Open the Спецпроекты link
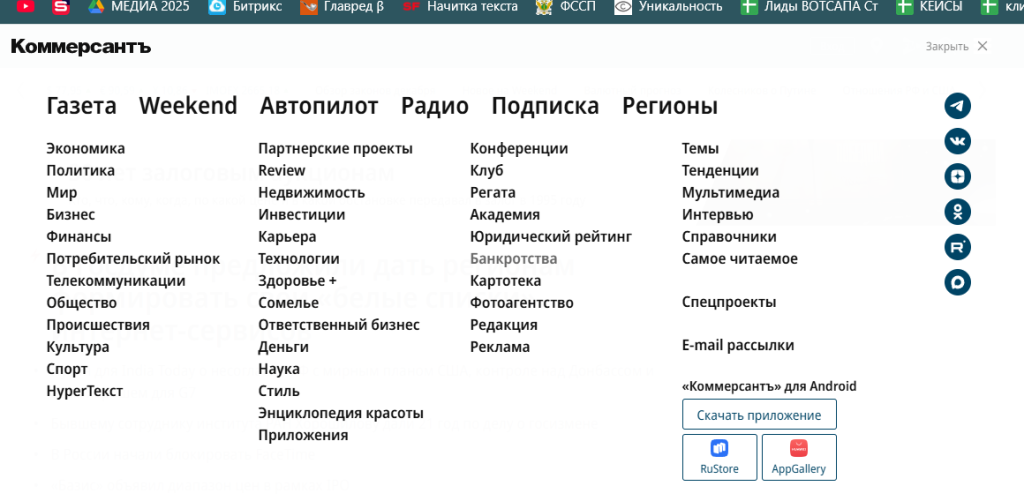The width and height of the screenshot is (1024, 501). tap(729, 302)
